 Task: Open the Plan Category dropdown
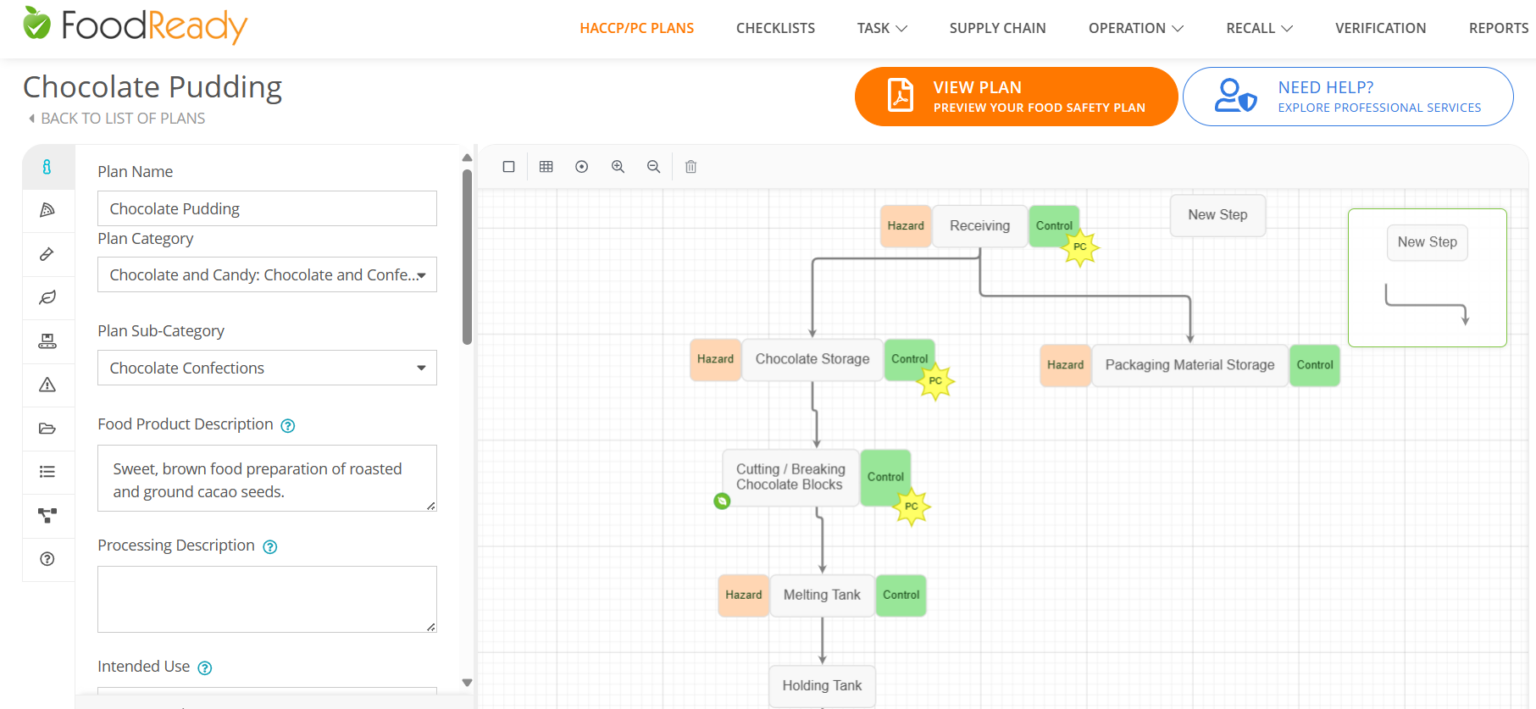point(267,275)
